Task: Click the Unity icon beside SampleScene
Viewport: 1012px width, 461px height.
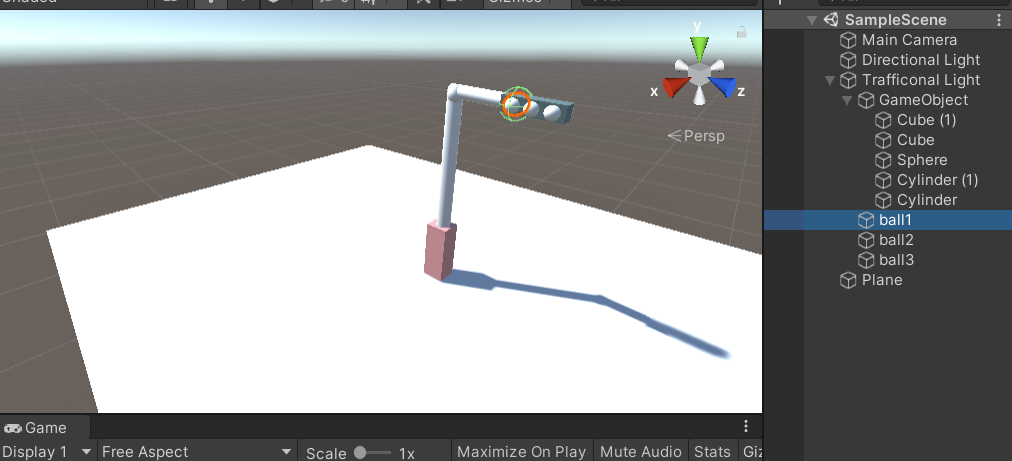Action: tap(832, 20)
